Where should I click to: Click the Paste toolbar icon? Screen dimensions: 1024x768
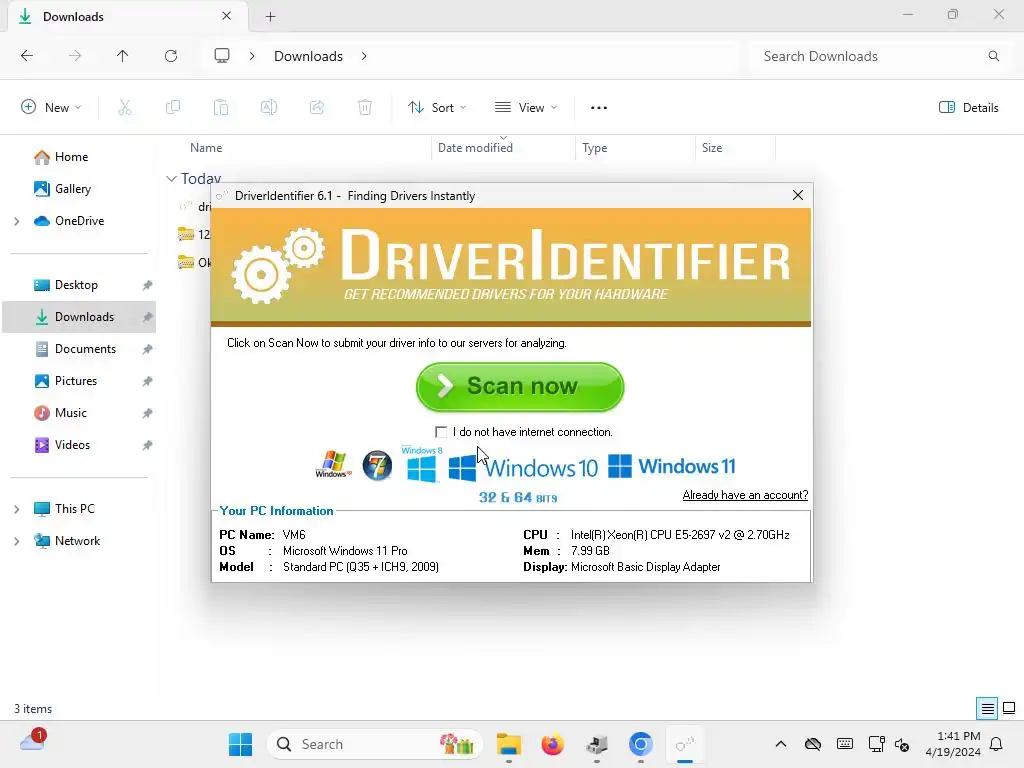click(221, 108)
